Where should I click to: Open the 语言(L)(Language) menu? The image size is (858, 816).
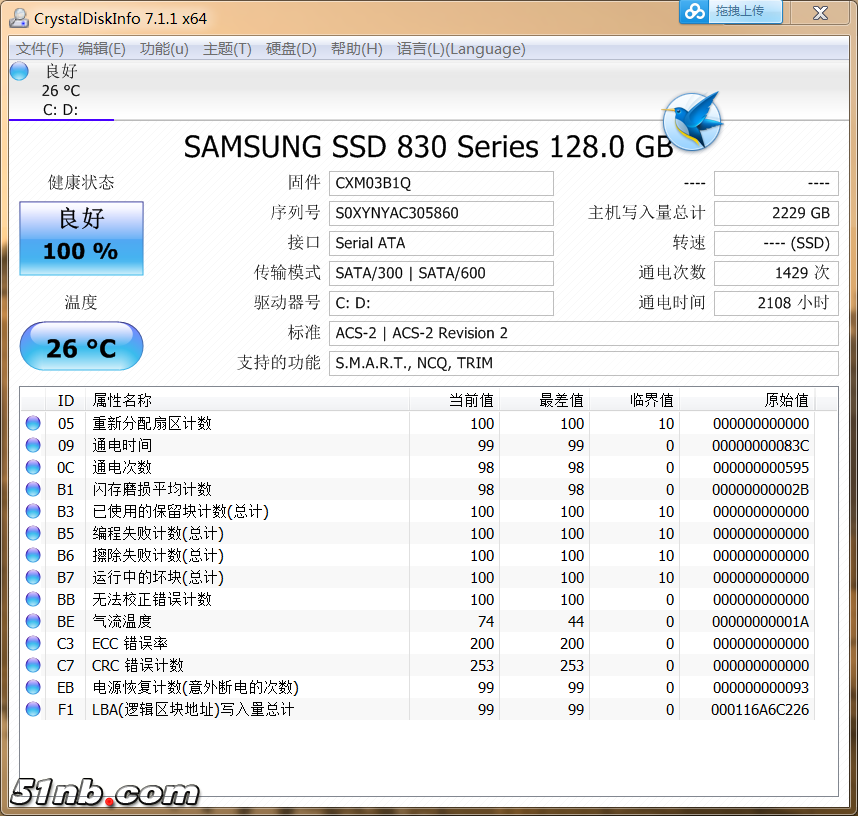pos(461,49)
